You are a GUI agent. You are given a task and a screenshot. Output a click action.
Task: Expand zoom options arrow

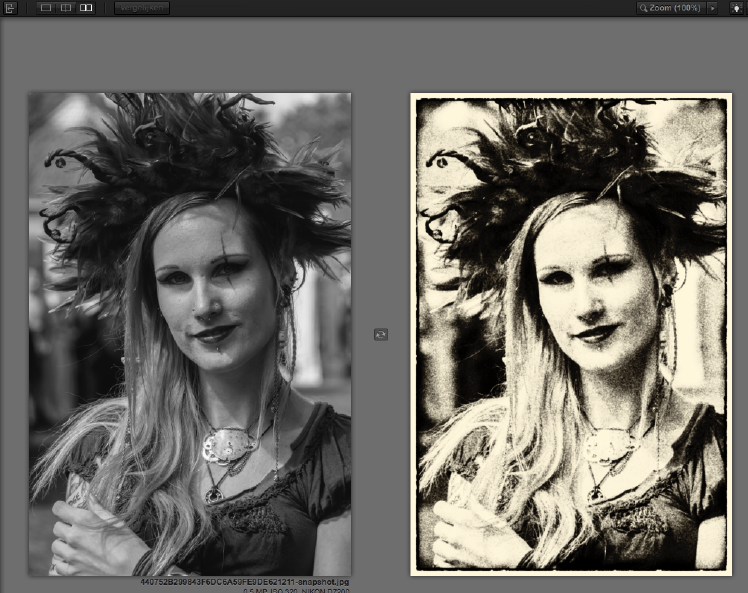[713, 8]
